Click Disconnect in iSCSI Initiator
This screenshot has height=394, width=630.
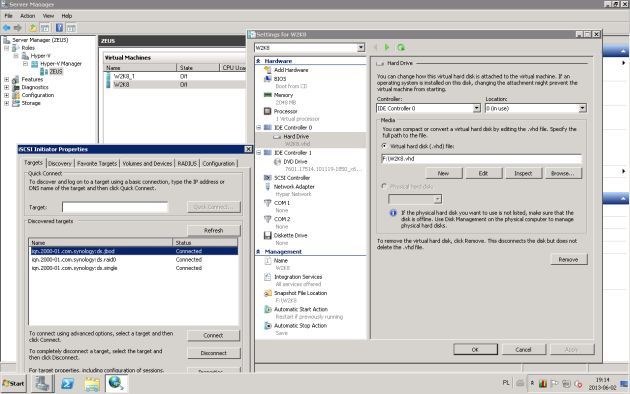pyautogui.click(x=213, y=353)
